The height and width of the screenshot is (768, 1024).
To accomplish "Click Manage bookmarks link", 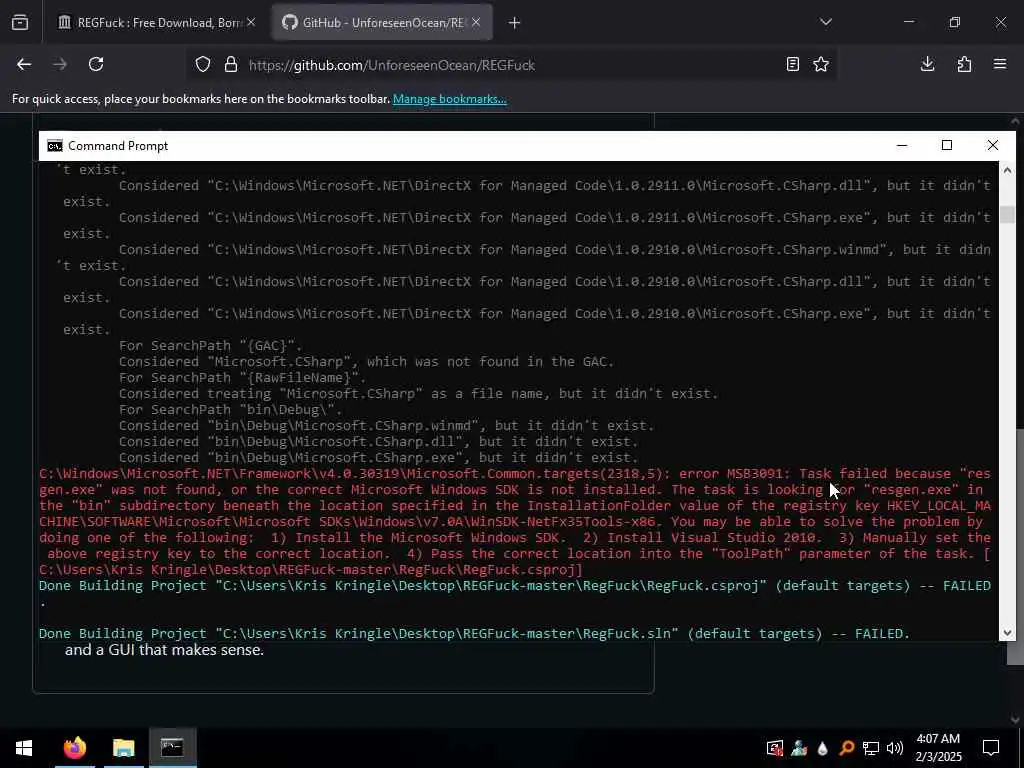I will [x=449, y=99].
